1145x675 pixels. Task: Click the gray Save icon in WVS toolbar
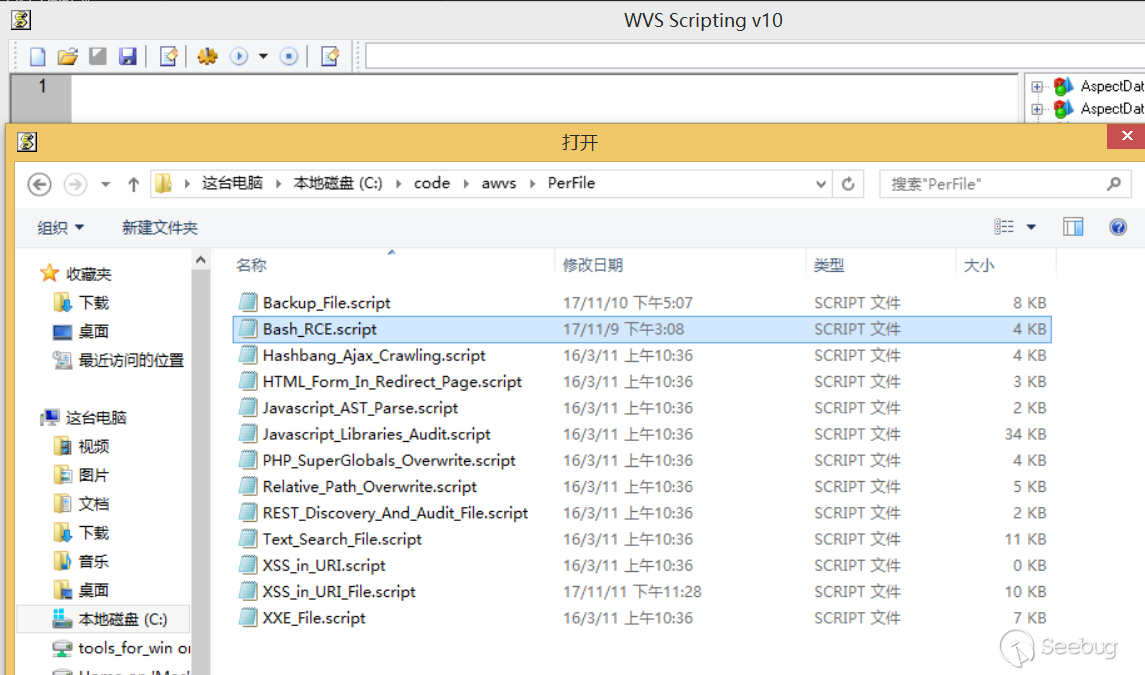98,56
